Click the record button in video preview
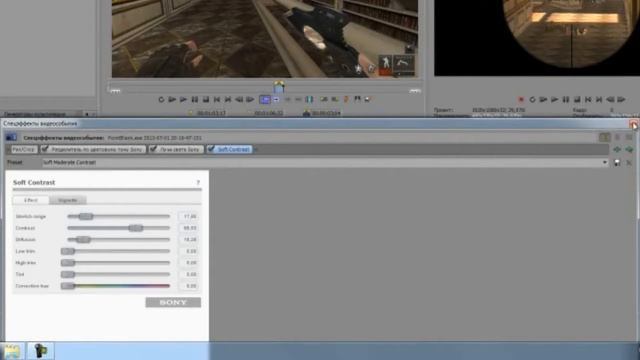 point(521,99)
